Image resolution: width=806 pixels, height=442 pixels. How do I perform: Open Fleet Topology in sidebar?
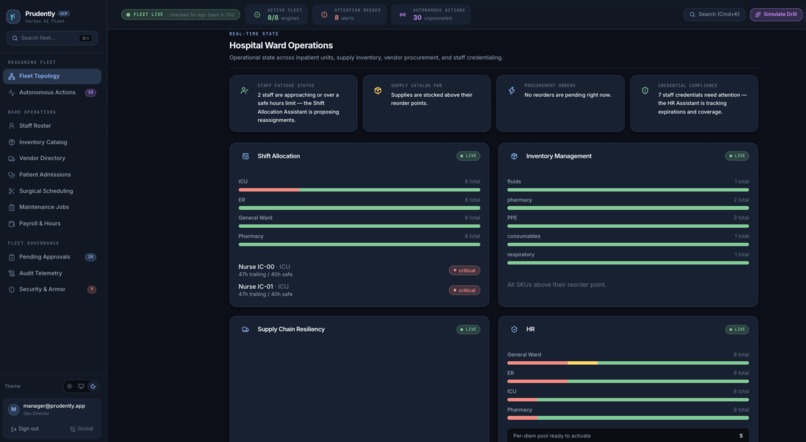point(52,76)
